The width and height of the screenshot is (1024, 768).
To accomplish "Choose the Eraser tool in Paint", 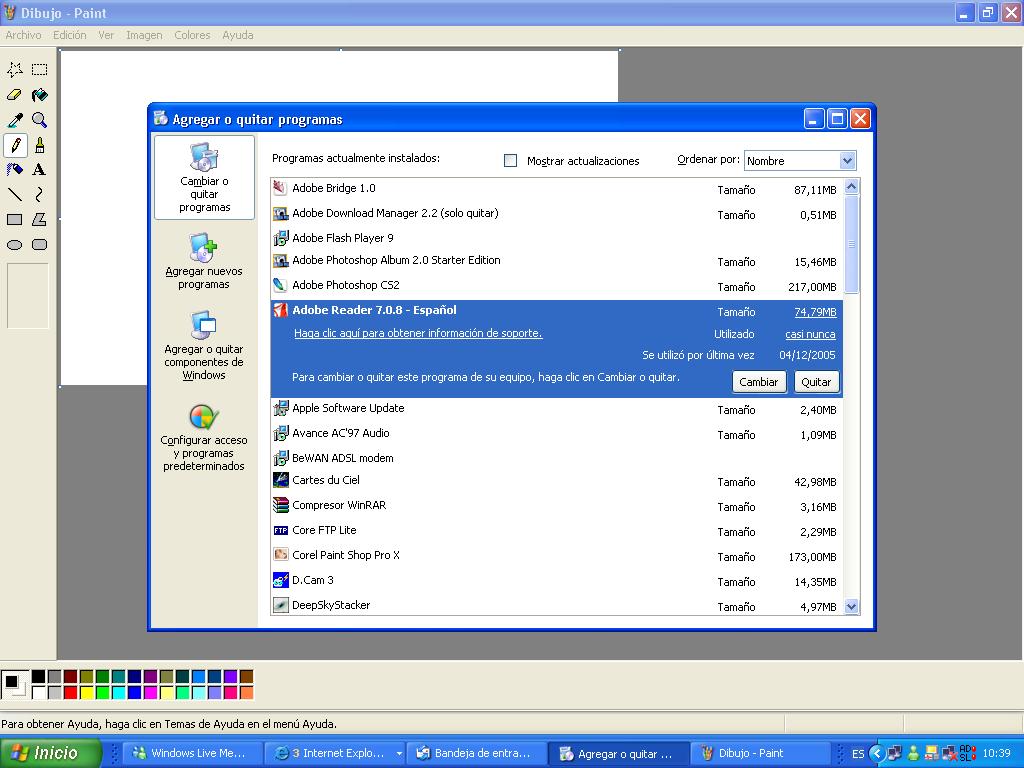I will click(15, 95).
